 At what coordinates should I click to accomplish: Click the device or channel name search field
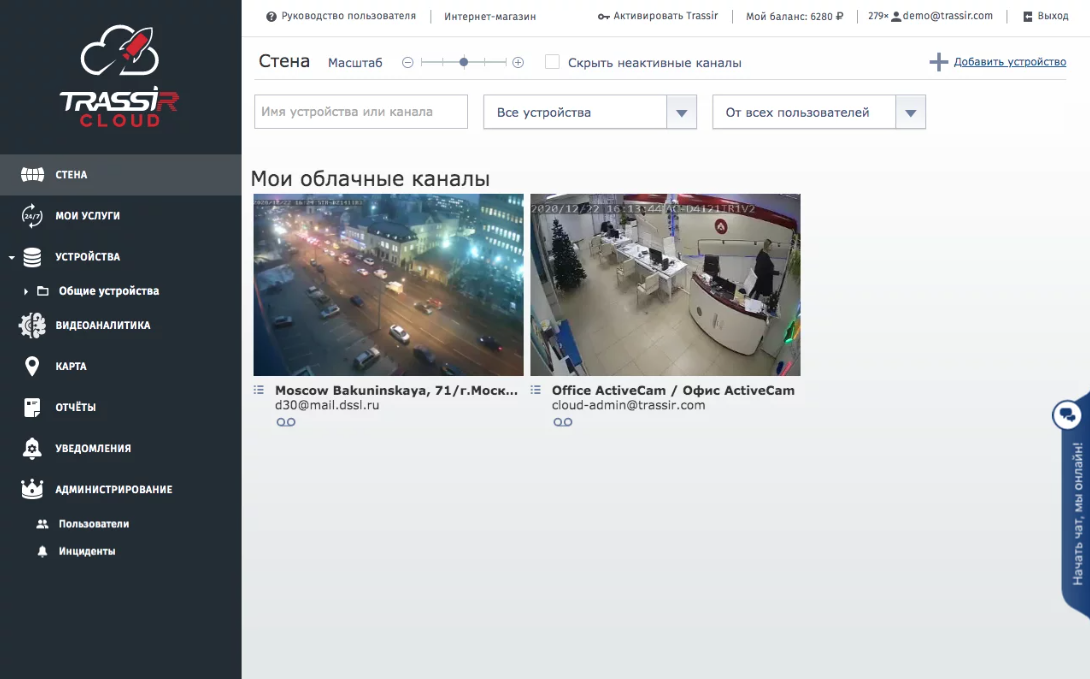(x=361, y=112)
